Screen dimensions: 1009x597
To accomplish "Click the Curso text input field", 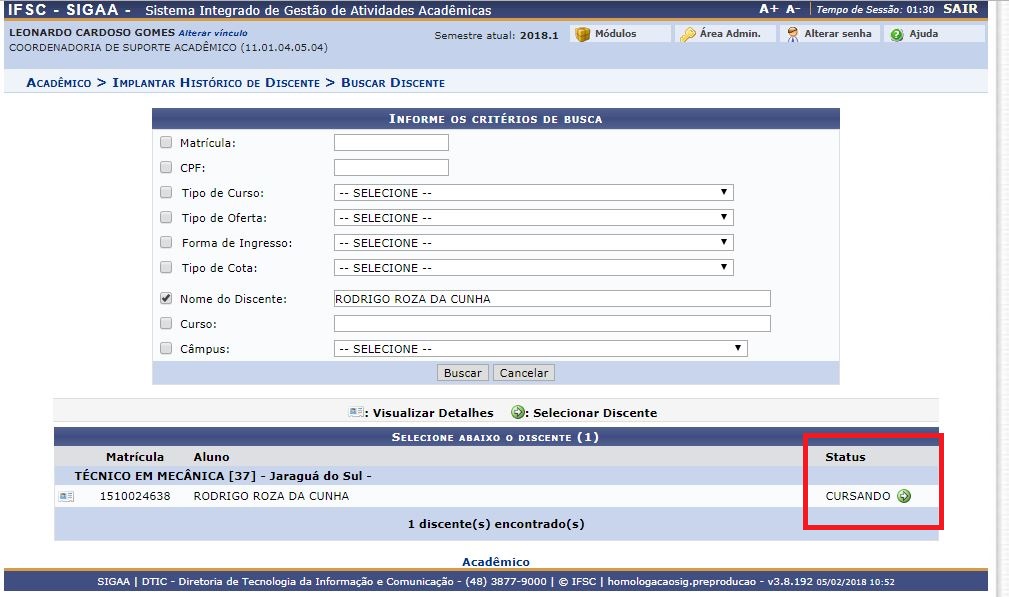I will point(552,324).
